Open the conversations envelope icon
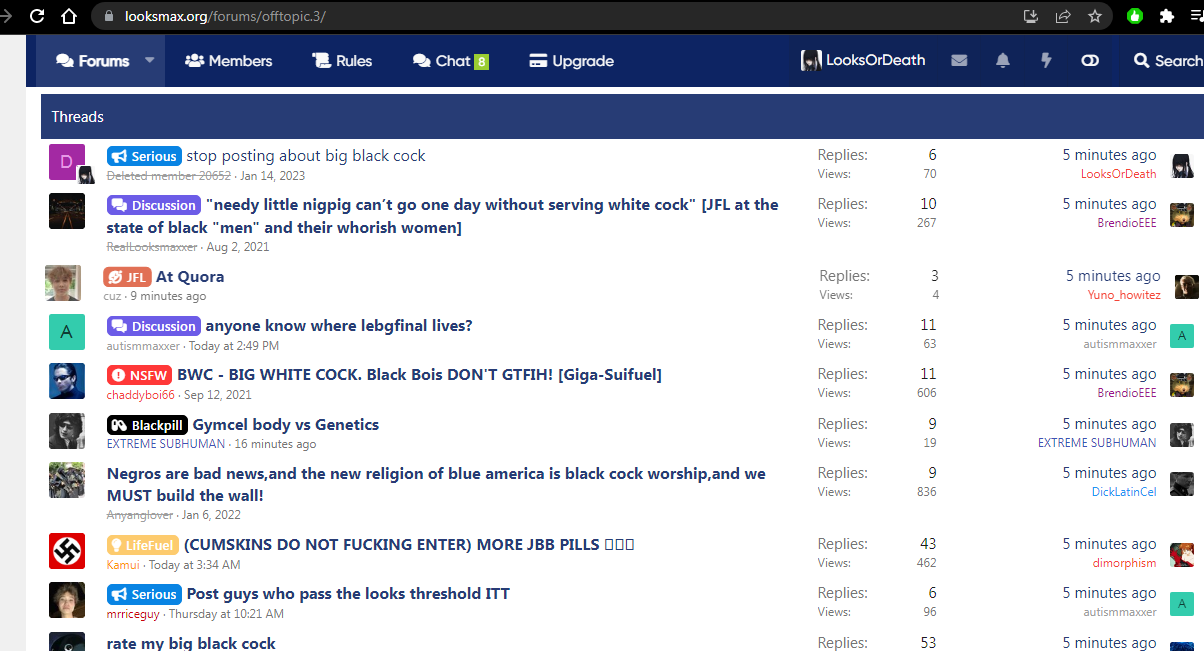 (959, 61)
